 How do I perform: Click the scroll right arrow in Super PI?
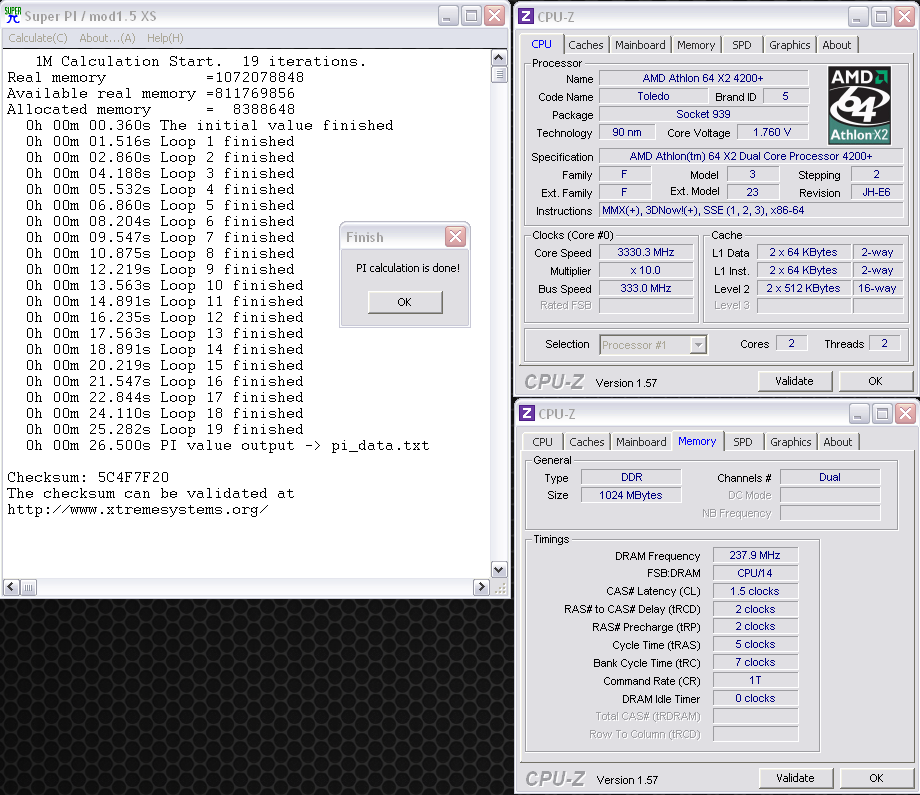pos(481,587)
